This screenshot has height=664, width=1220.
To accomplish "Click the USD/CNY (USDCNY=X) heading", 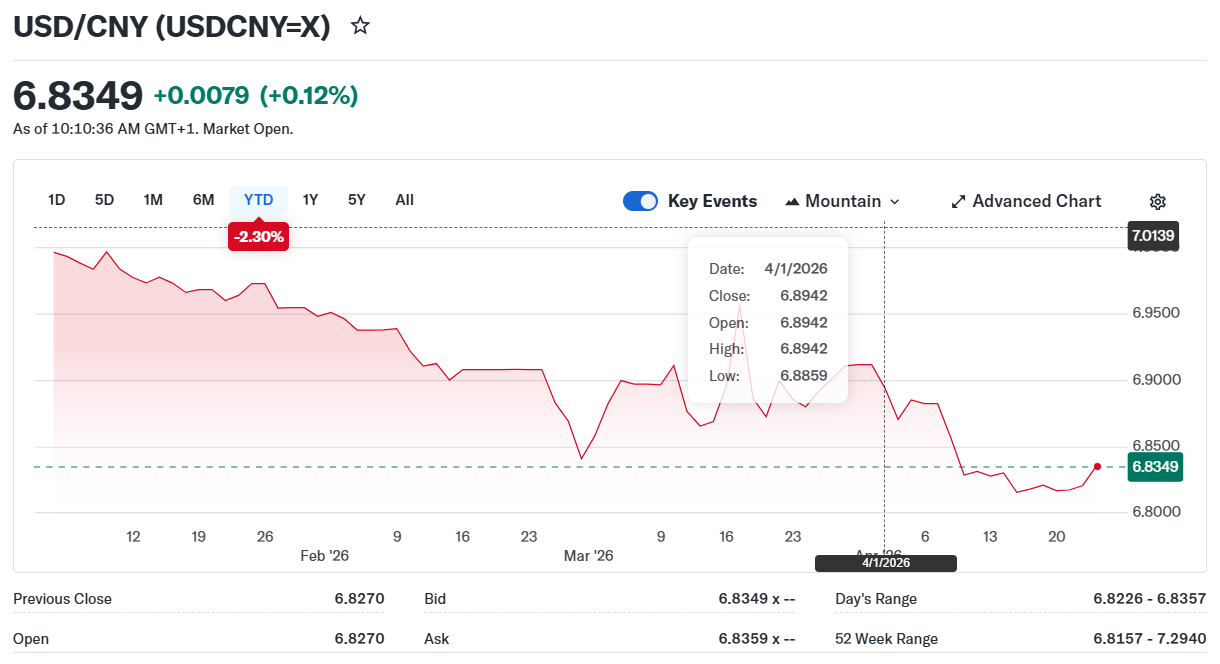I will click(x=171, y=27).
